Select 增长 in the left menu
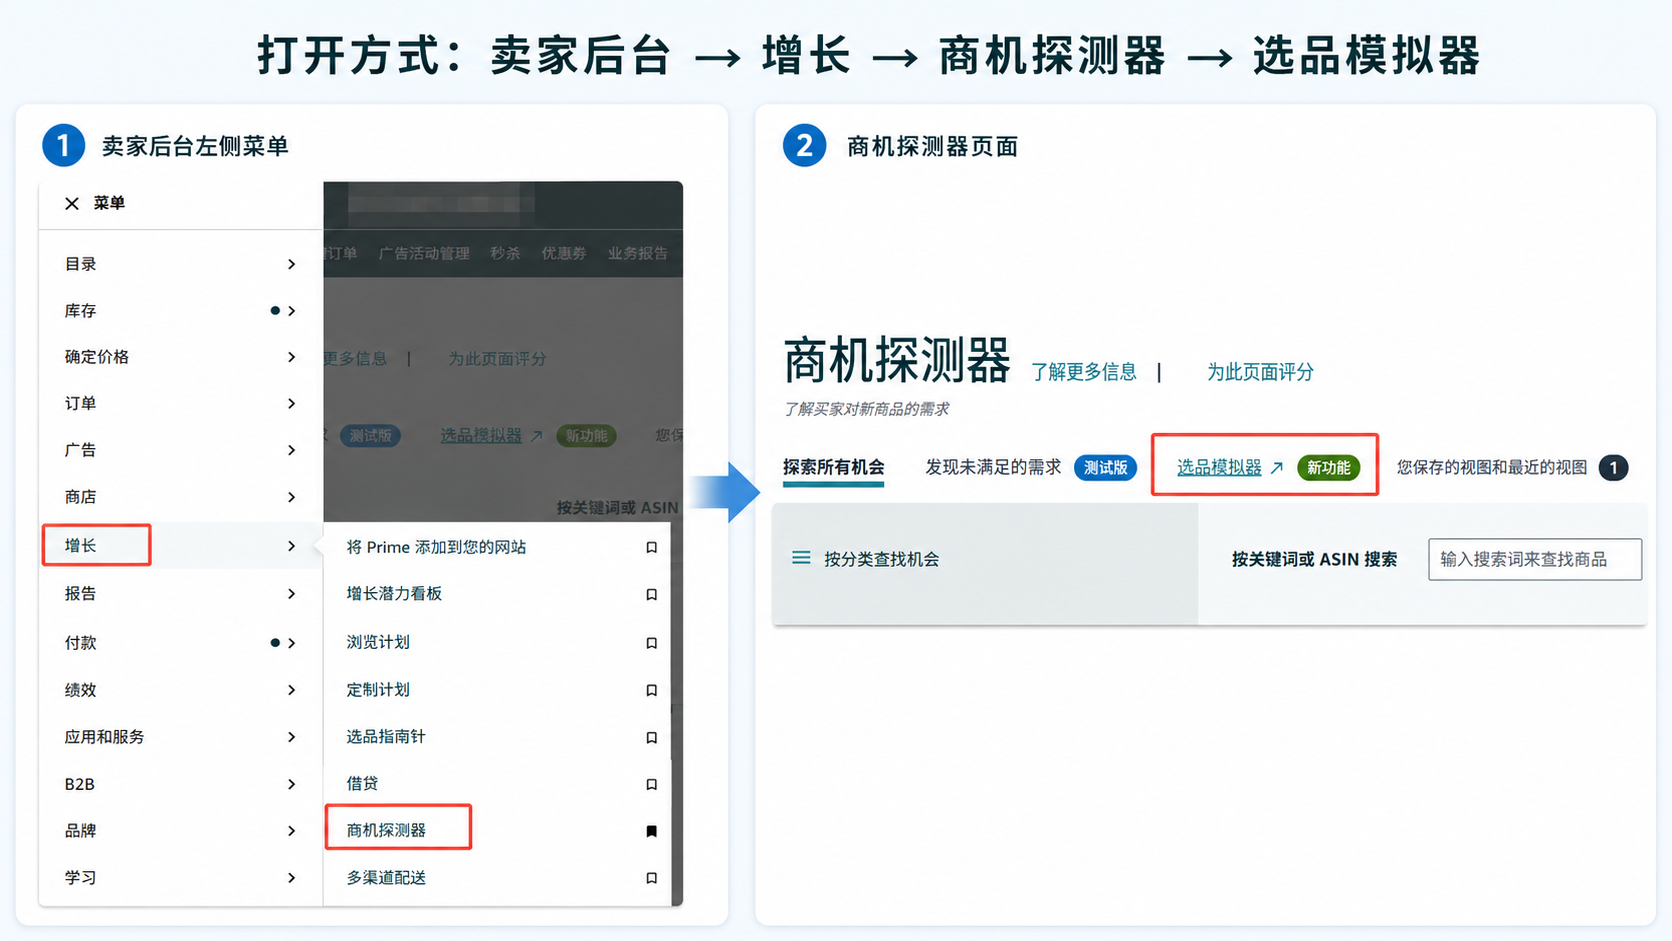The height and width of the screenshot is (941, 1672). (x=81, y=545)
